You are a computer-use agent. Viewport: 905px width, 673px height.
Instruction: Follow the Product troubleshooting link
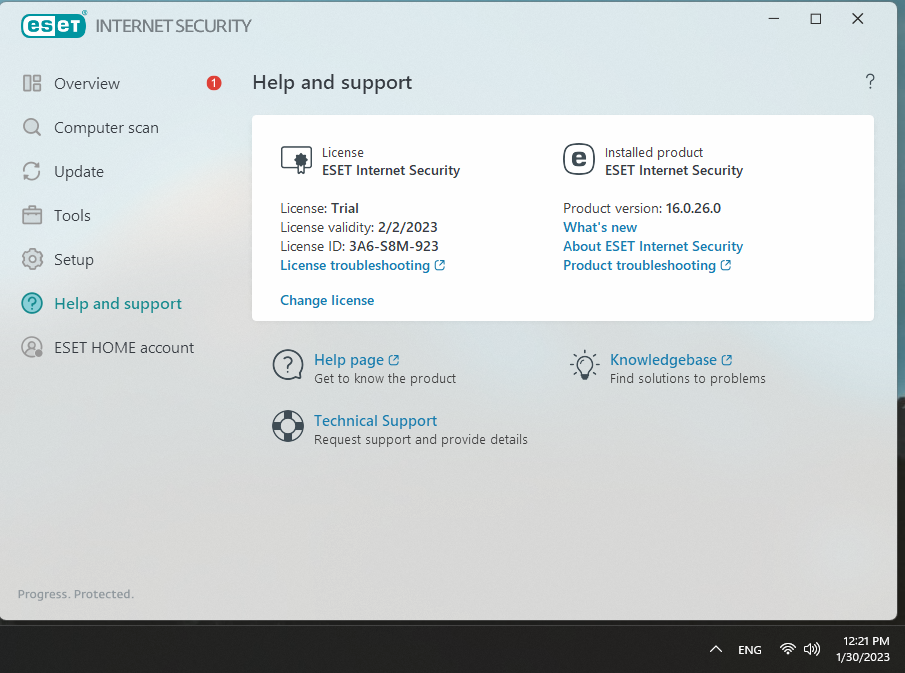[640, 266]
